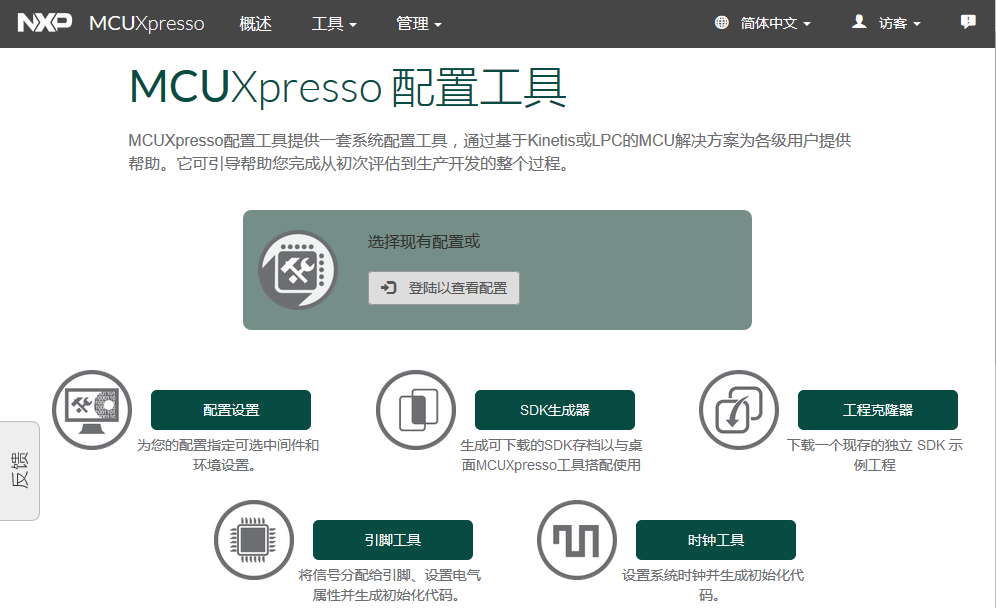The height and width of the screenshot is (608, 996).
Task: Open the 工程克隆器 project cloner
Action: pyautogui.click(x=878, y=410)
